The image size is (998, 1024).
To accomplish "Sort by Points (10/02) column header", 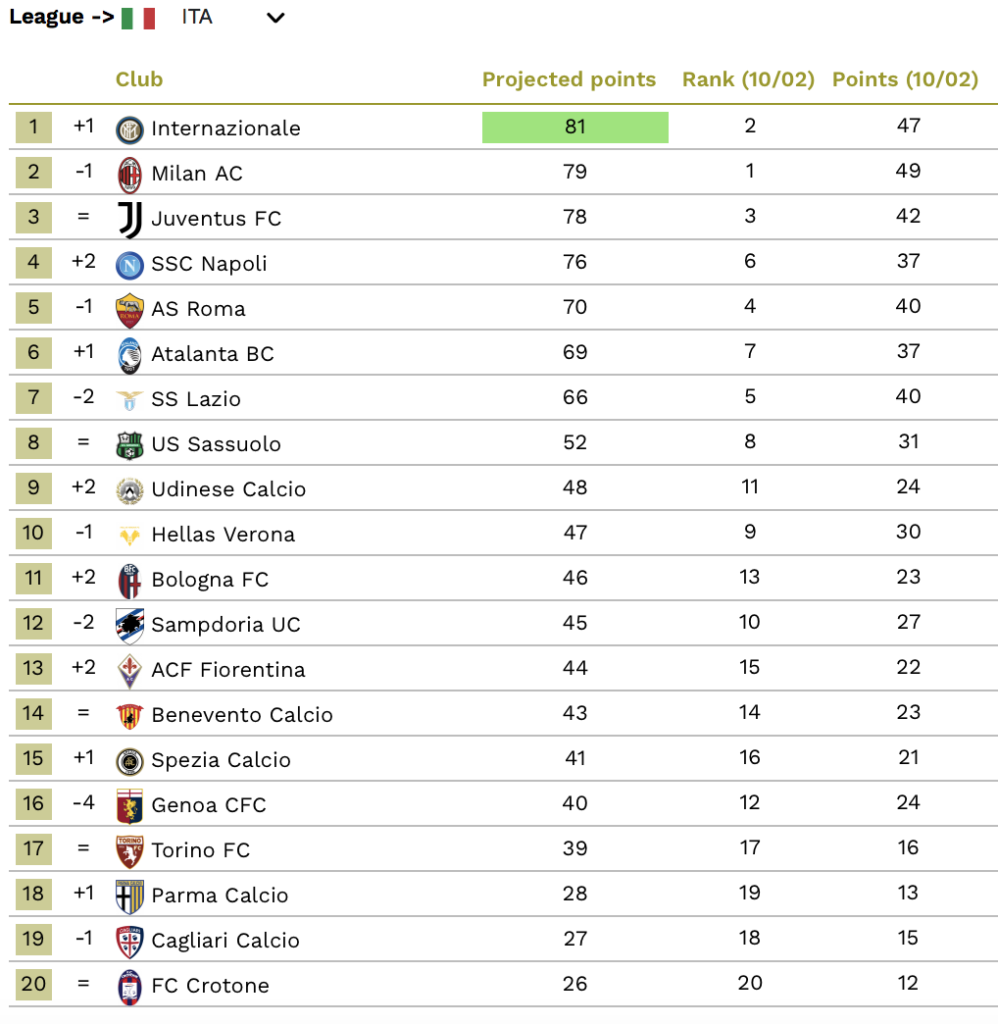I will [x=905, y=80].
